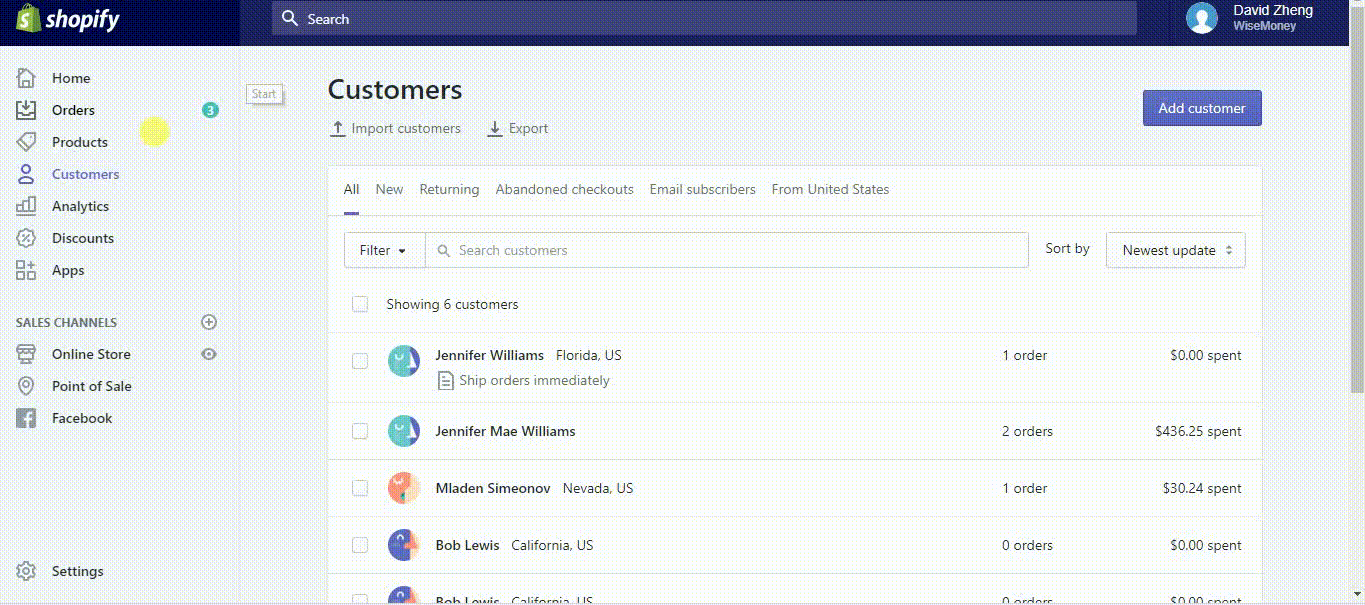The image size is (1365, 605).
Task: Open the Newest update sort dropdown
Action: coord(1176,250)
